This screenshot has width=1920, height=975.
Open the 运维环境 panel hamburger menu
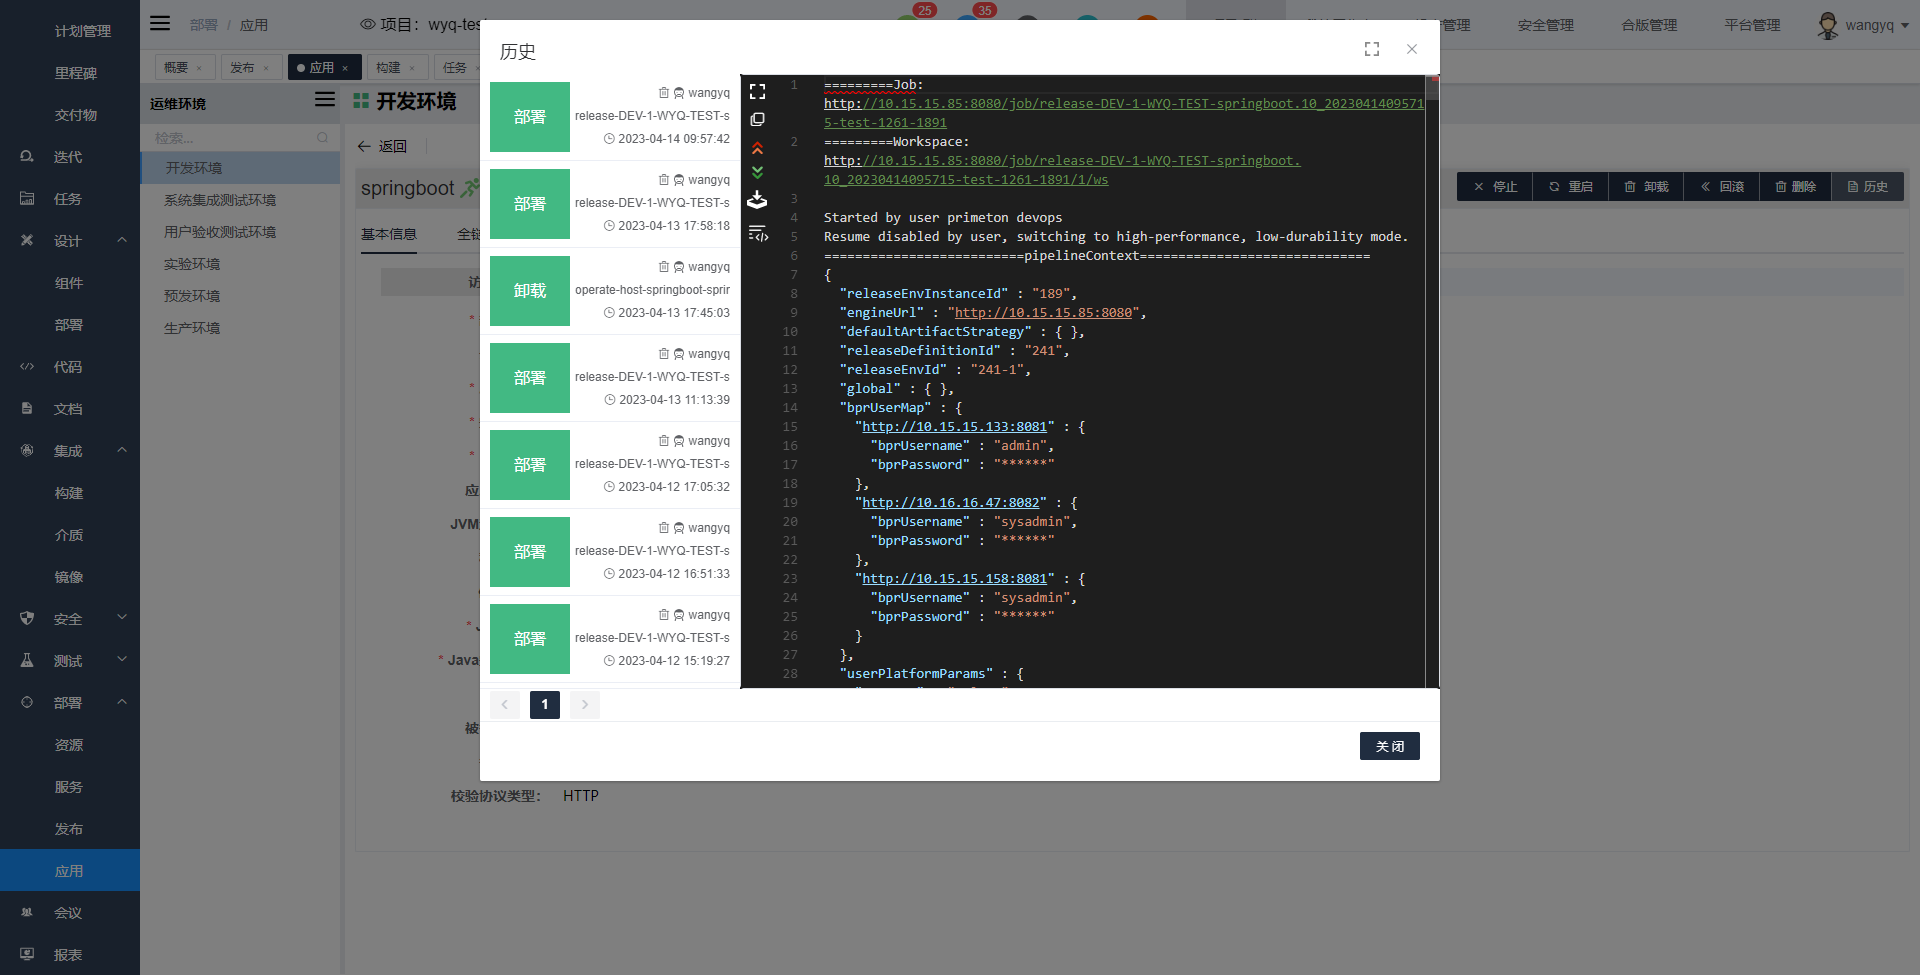[x=324, y=100]
